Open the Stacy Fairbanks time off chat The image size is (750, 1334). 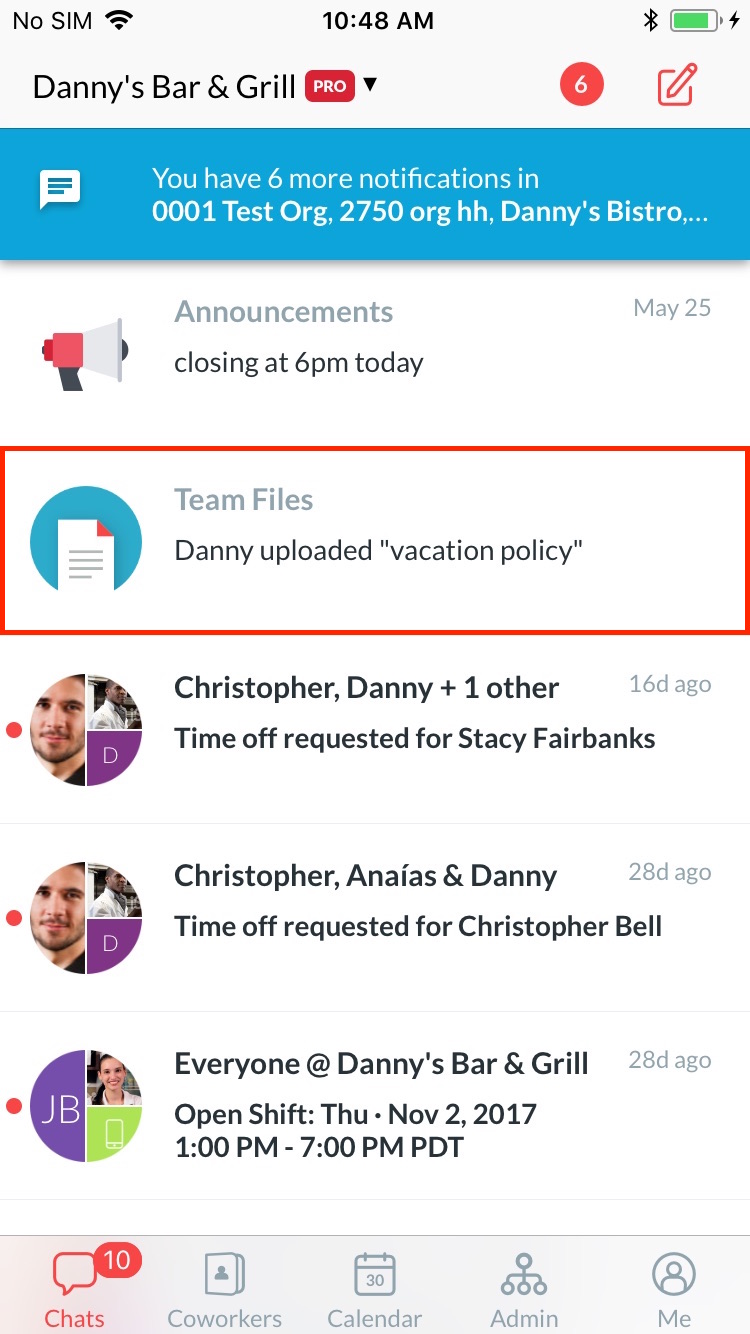(375, 730)
